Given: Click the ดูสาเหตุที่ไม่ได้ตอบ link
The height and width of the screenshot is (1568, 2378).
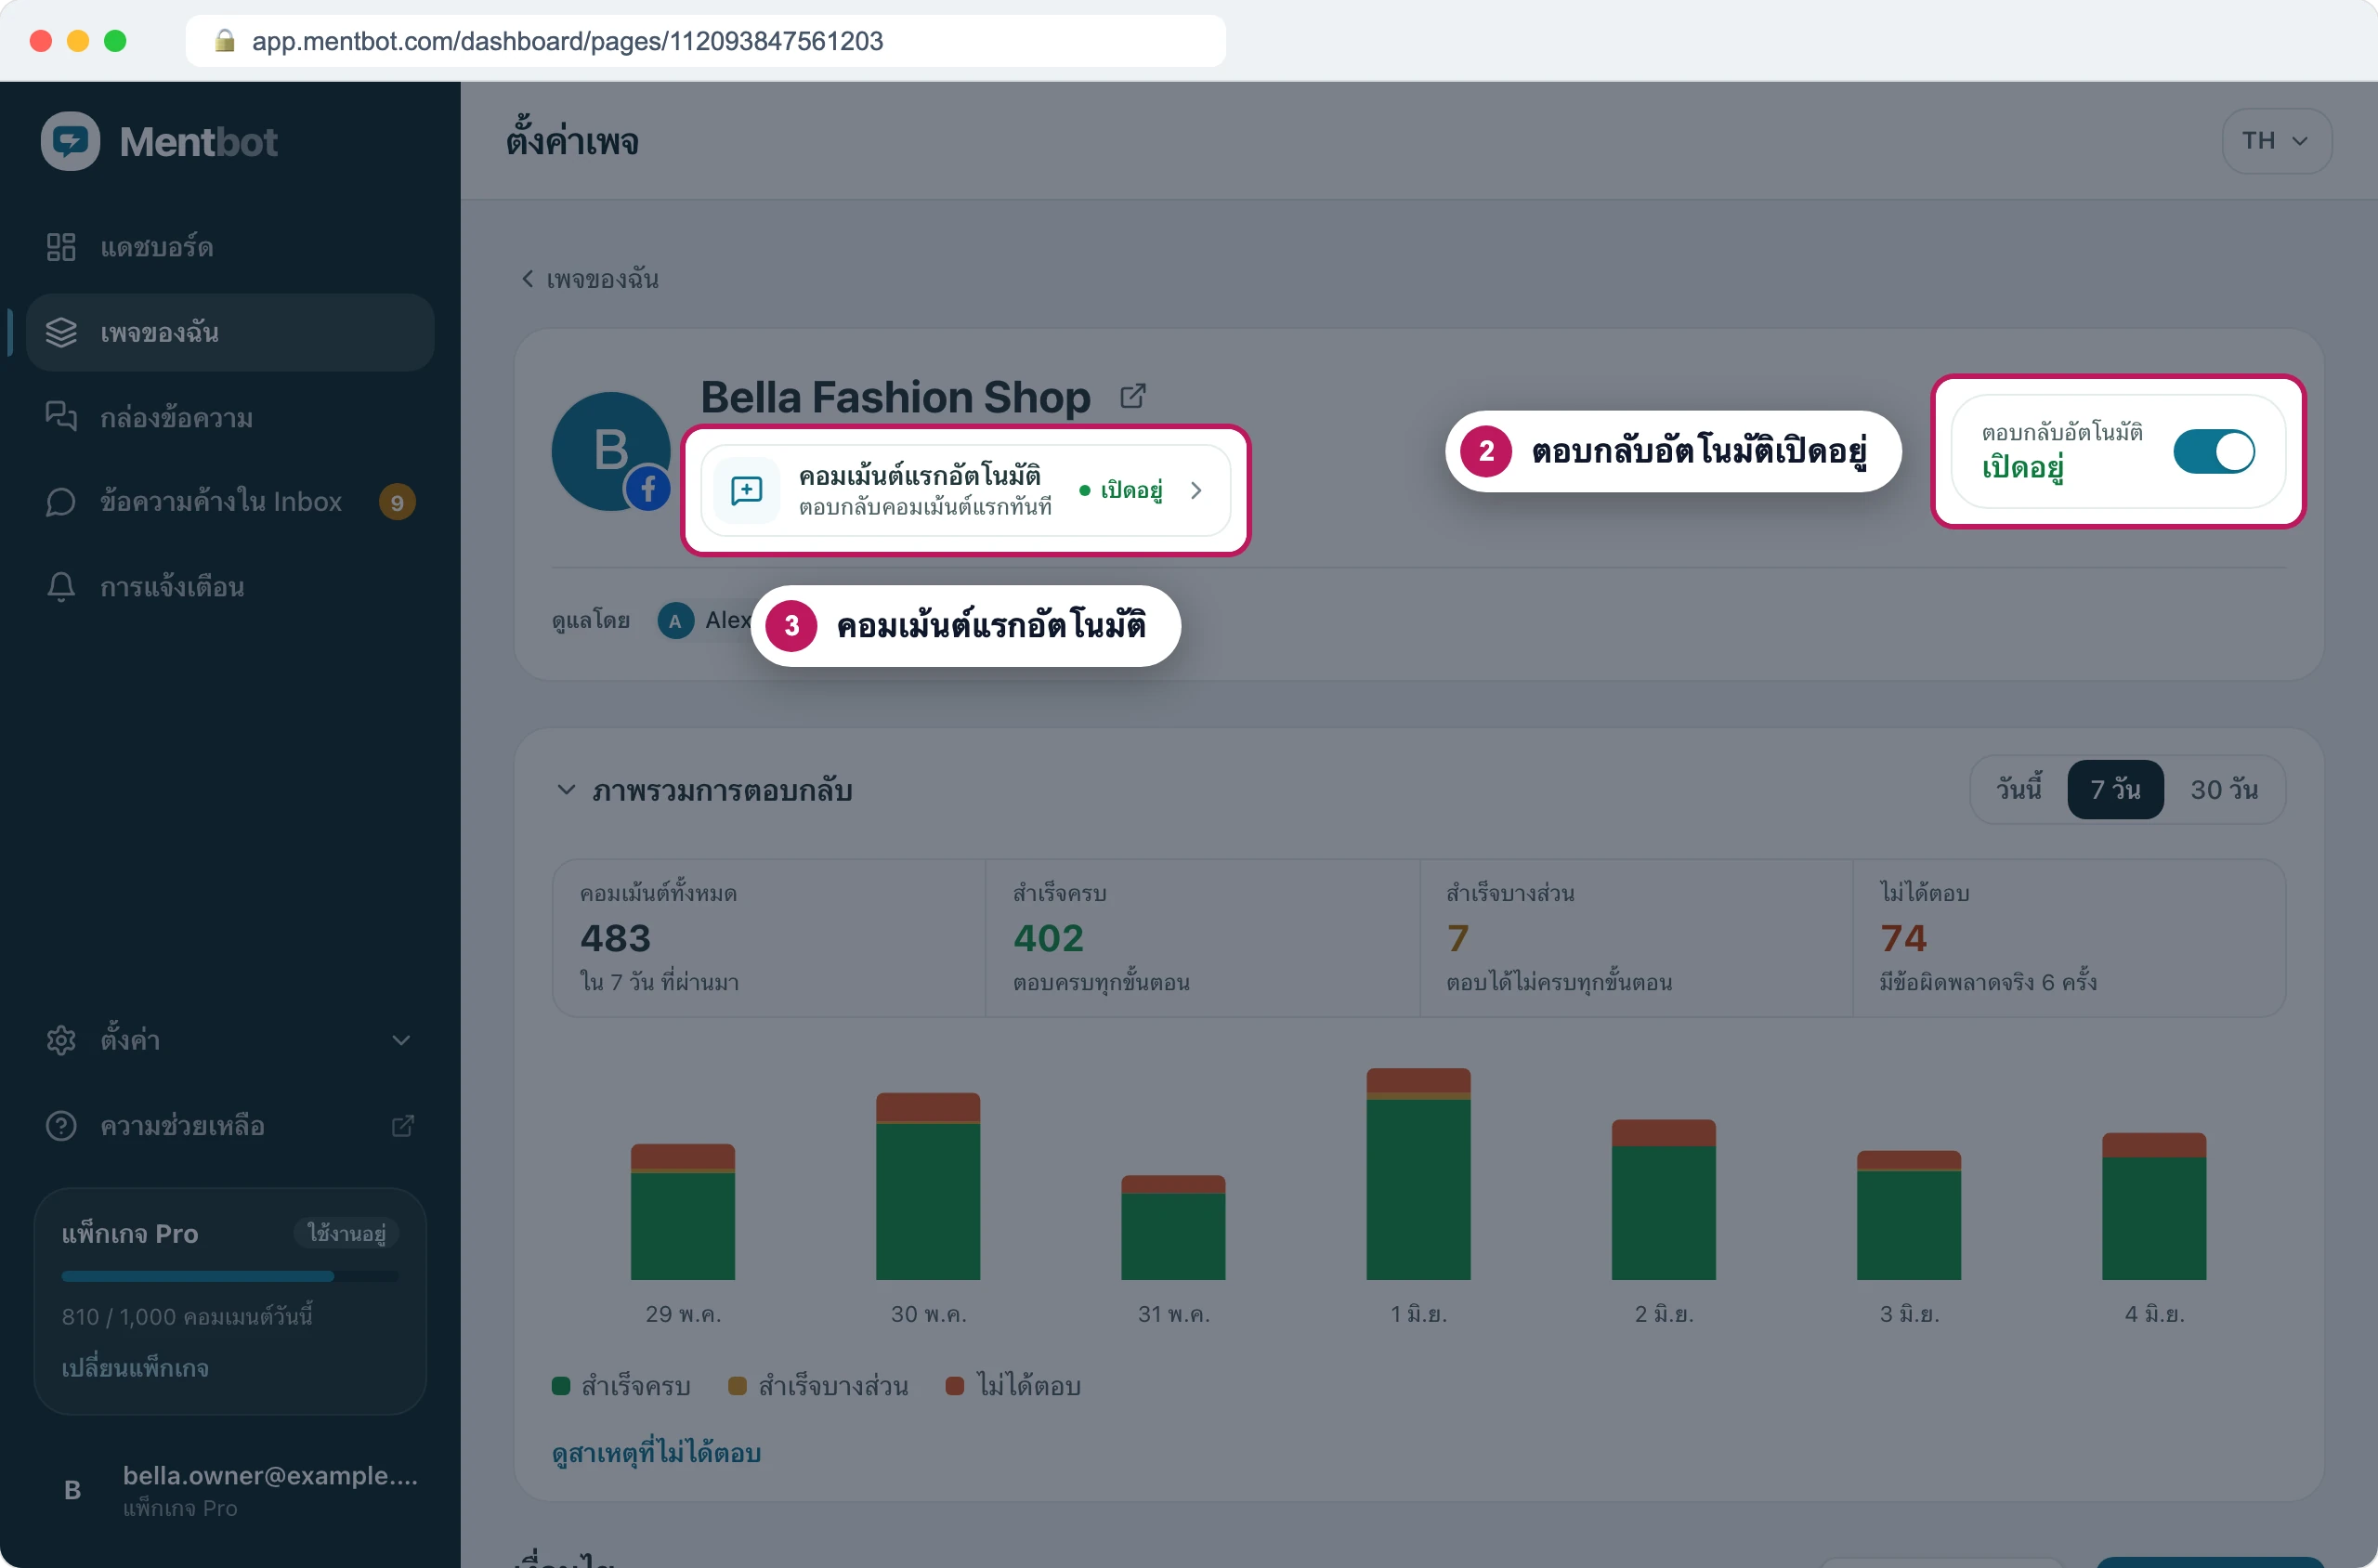Looking at the screenshot, I should tap(656, 1453).
